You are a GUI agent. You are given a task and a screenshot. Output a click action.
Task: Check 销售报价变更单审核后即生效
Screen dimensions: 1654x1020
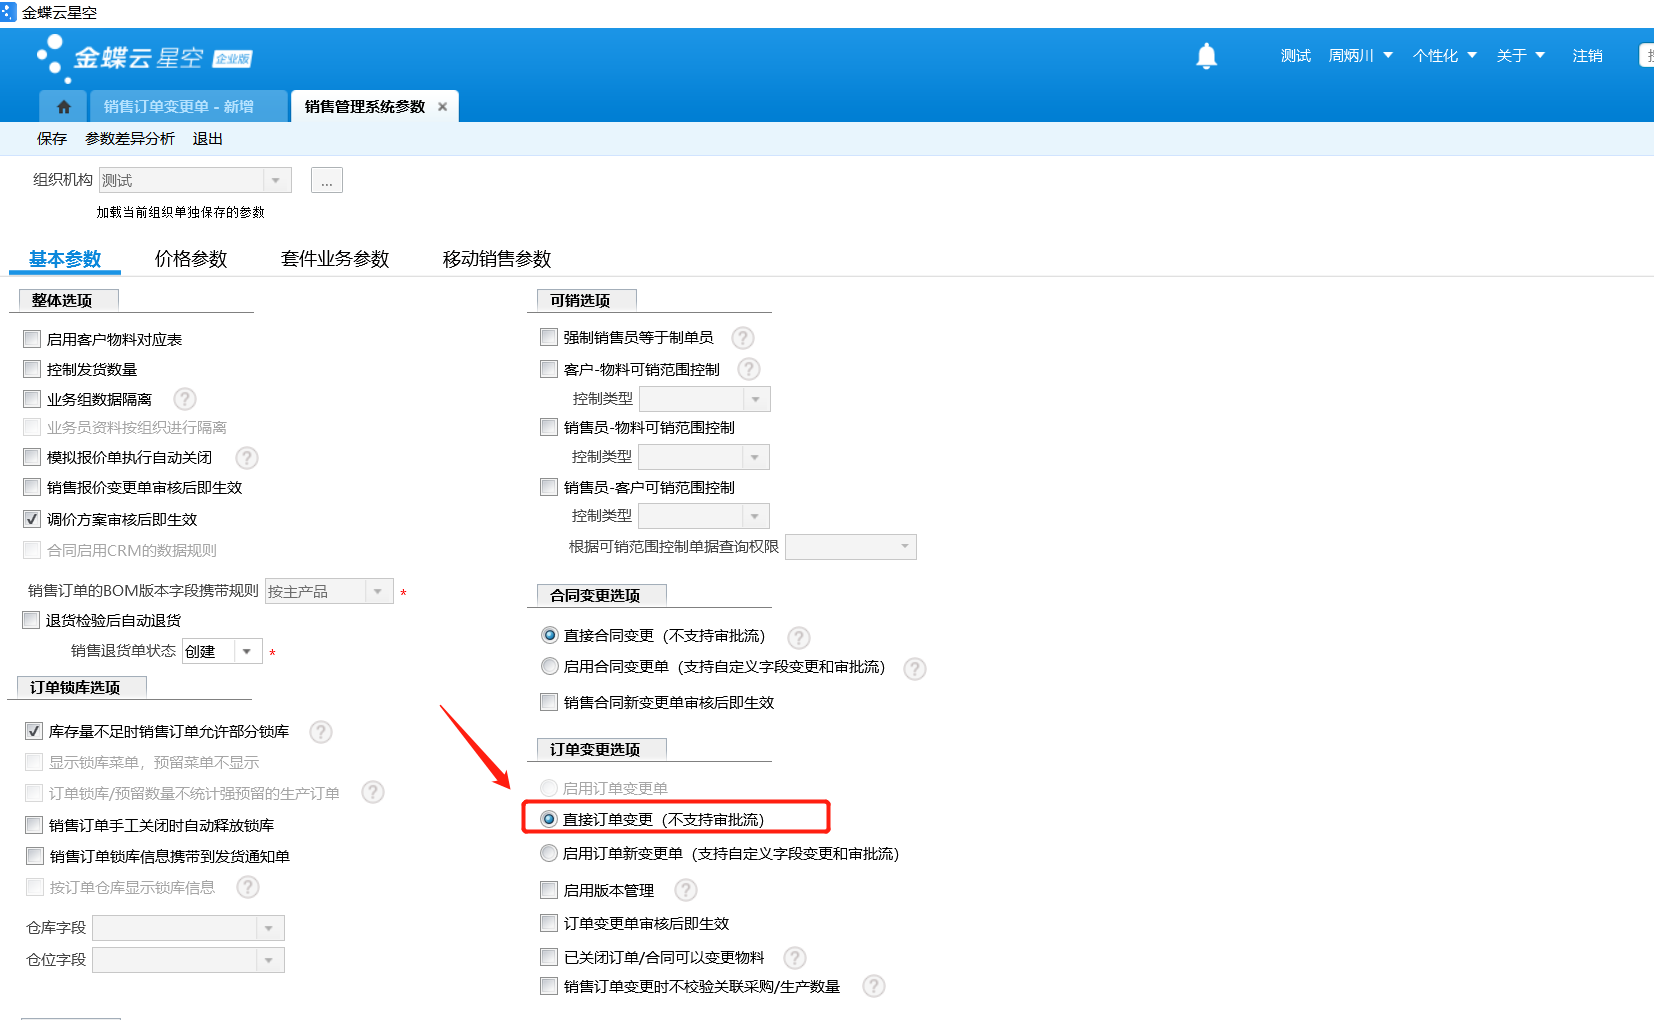32,487
